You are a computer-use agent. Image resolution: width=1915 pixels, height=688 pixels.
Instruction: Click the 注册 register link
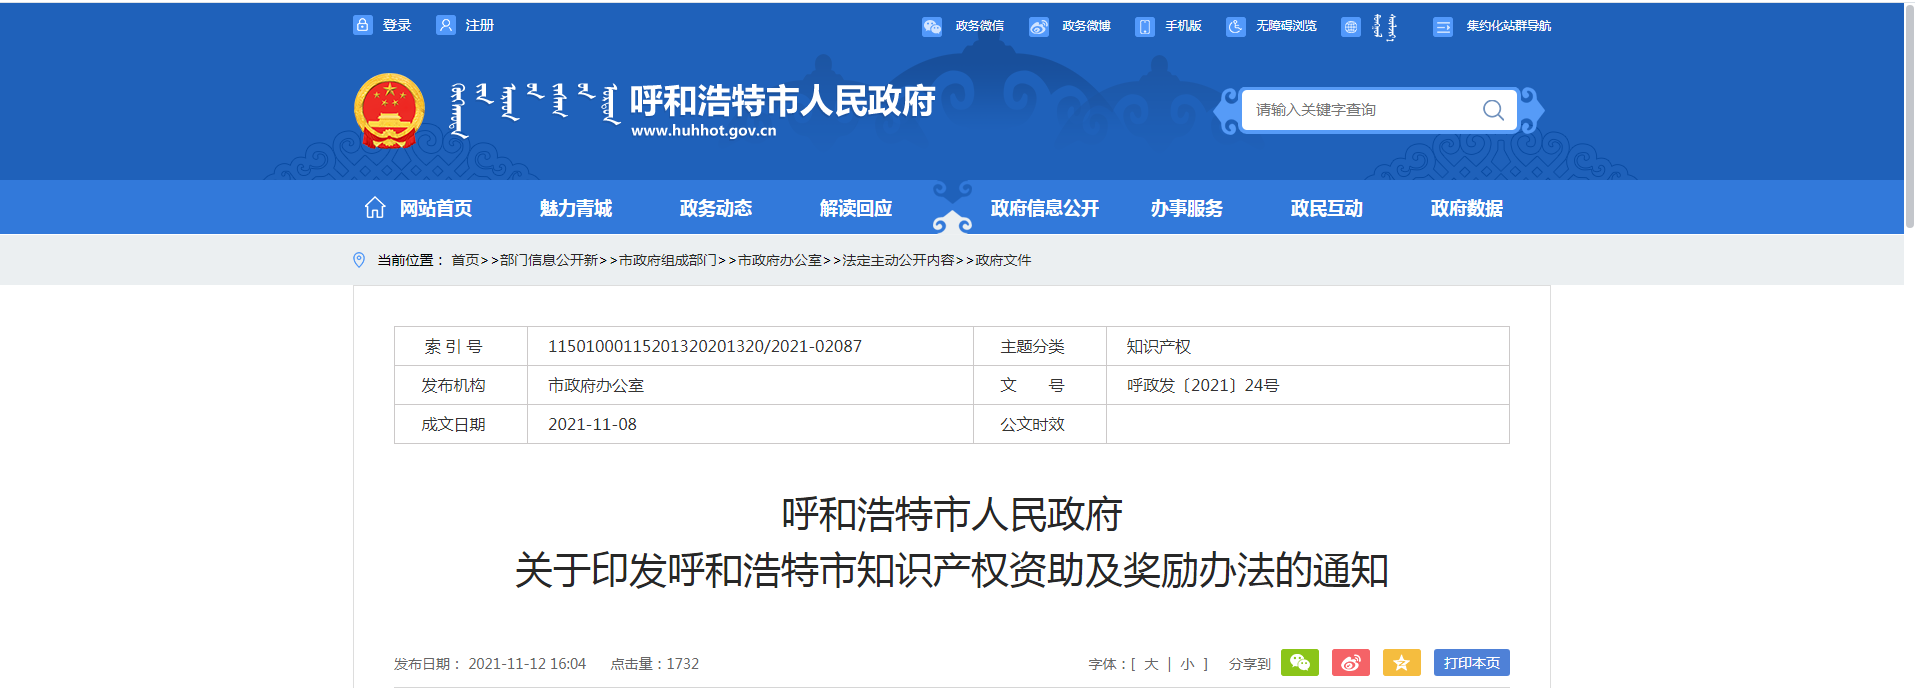coord(480,25)
